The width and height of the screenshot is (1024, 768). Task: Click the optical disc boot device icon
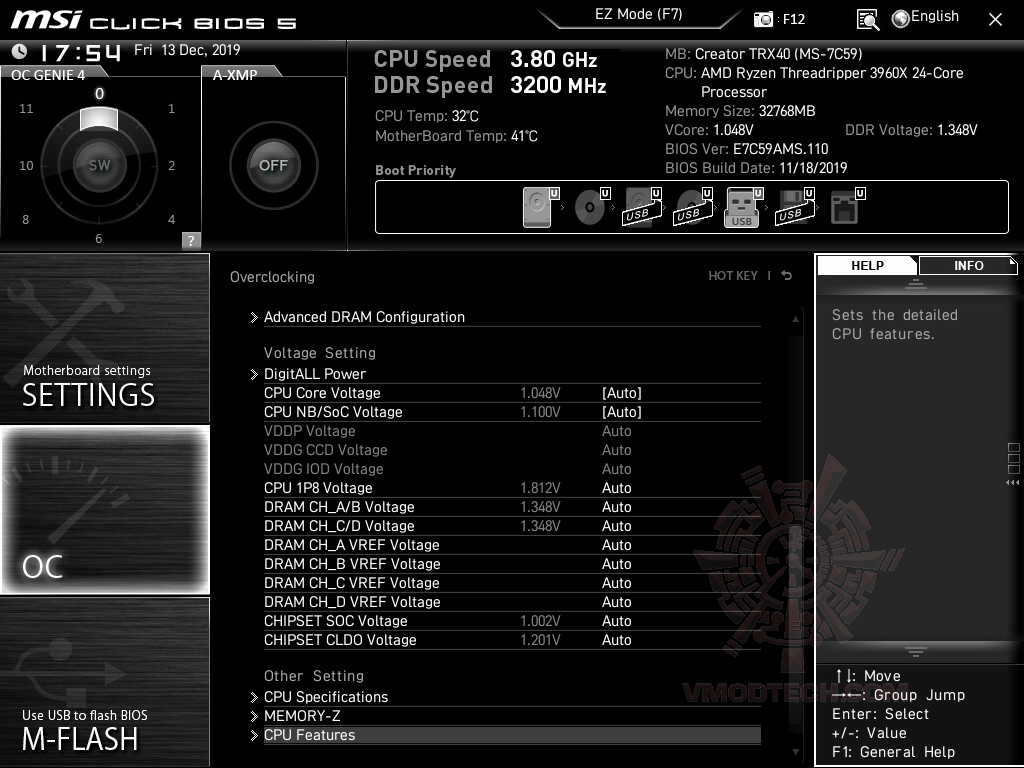[589, 207]
